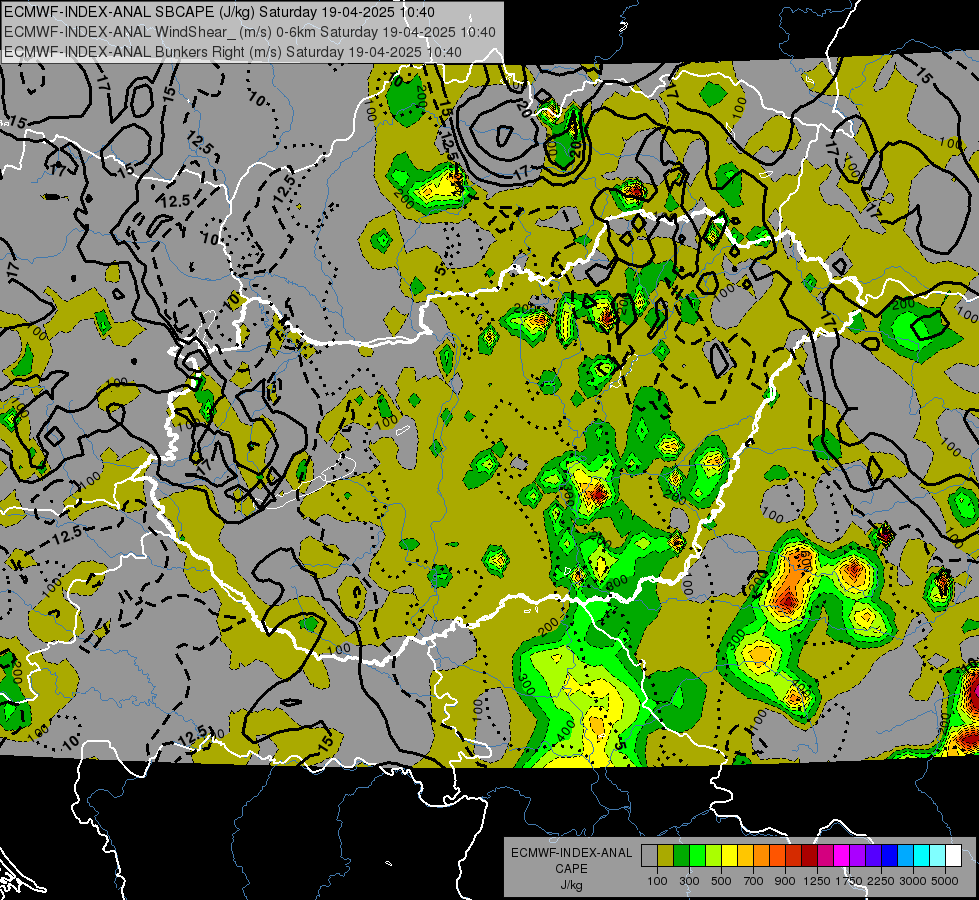Click the SBCAPE title line at top

(x=219, y=12)
